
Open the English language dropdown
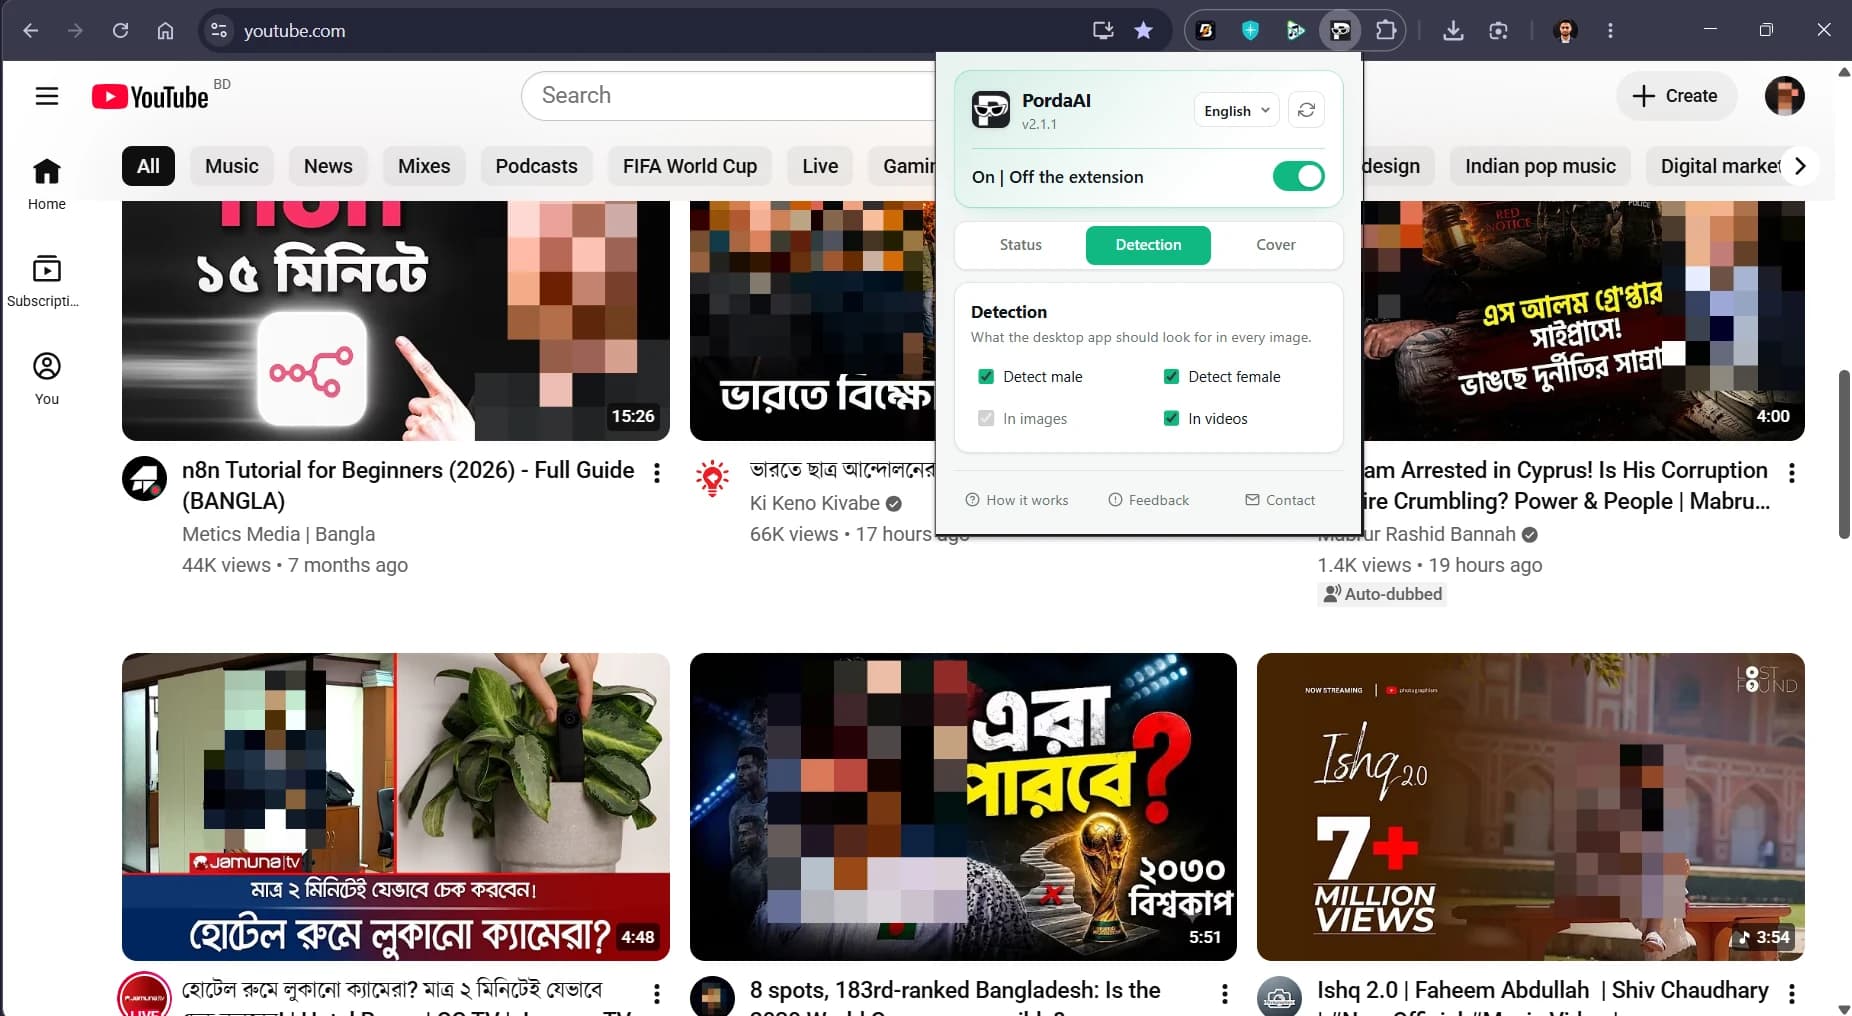(1236, 110)
